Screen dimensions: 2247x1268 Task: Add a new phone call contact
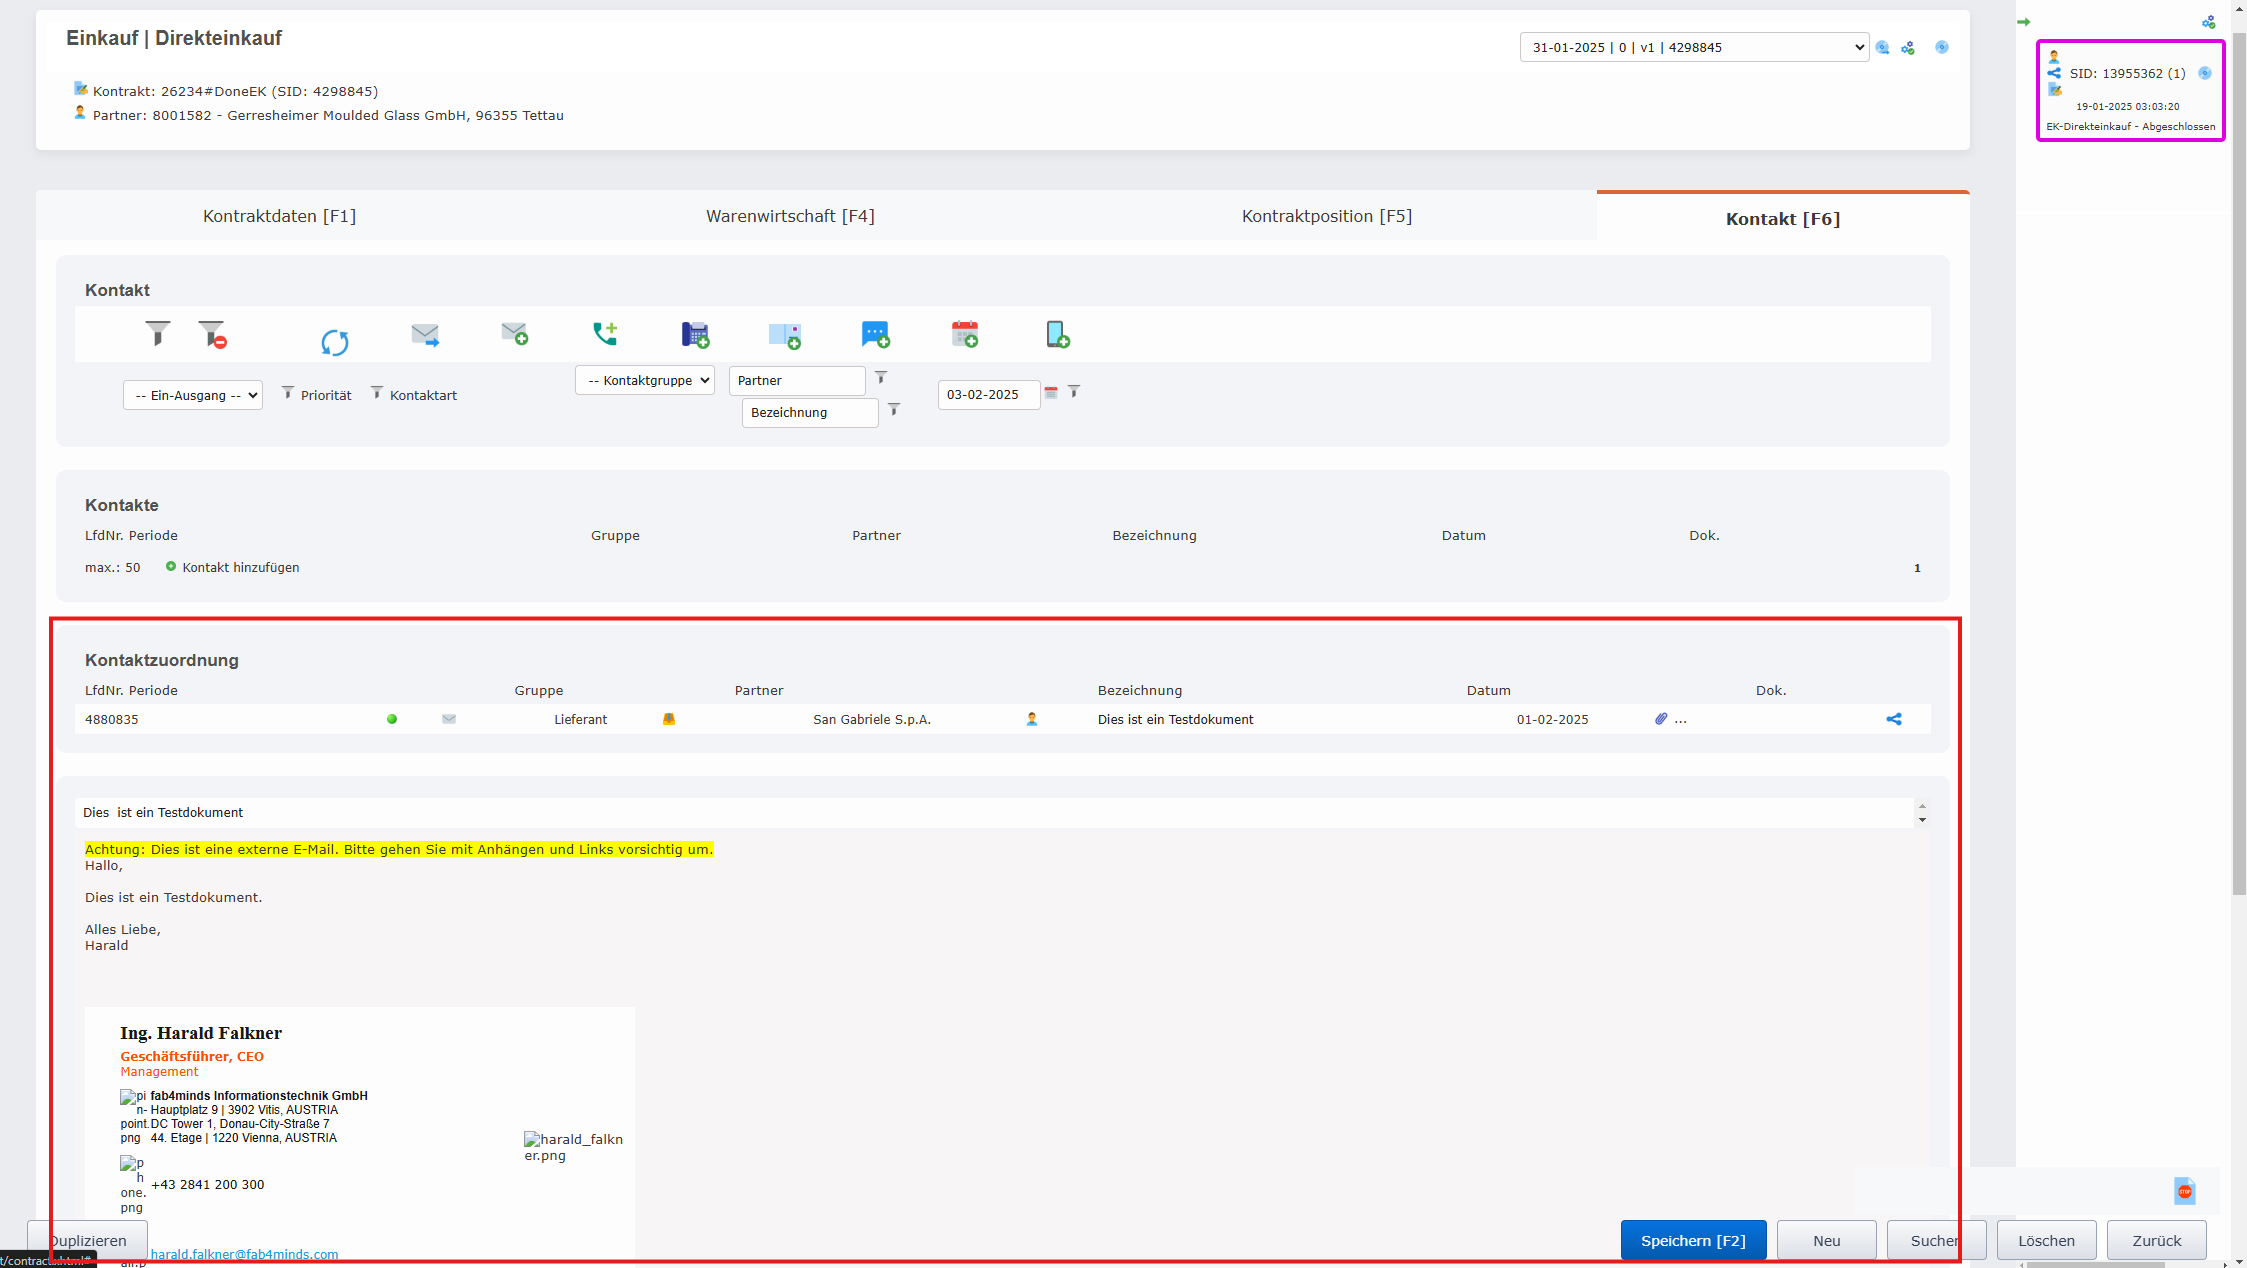point(605,334)
